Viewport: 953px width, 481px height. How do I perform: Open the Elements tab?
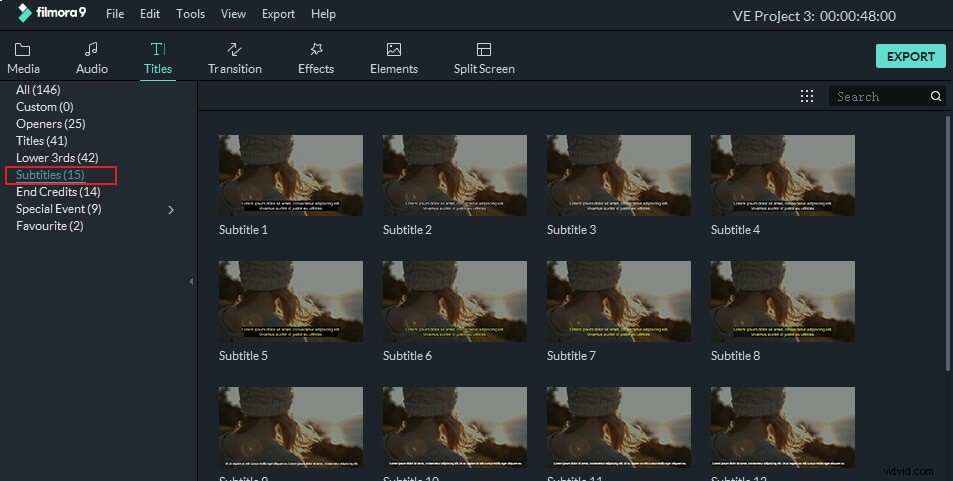pos(394,58)
